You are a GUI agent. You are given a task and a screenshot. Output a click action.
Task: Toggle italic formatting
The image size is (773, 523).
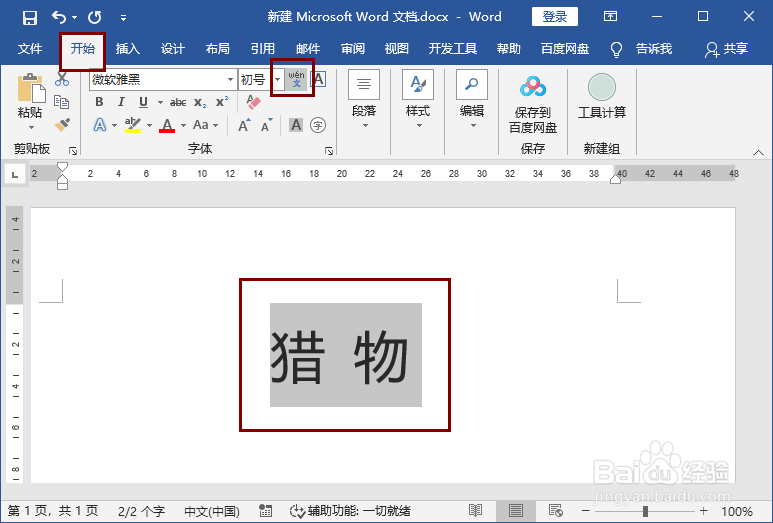click(121, 102)
